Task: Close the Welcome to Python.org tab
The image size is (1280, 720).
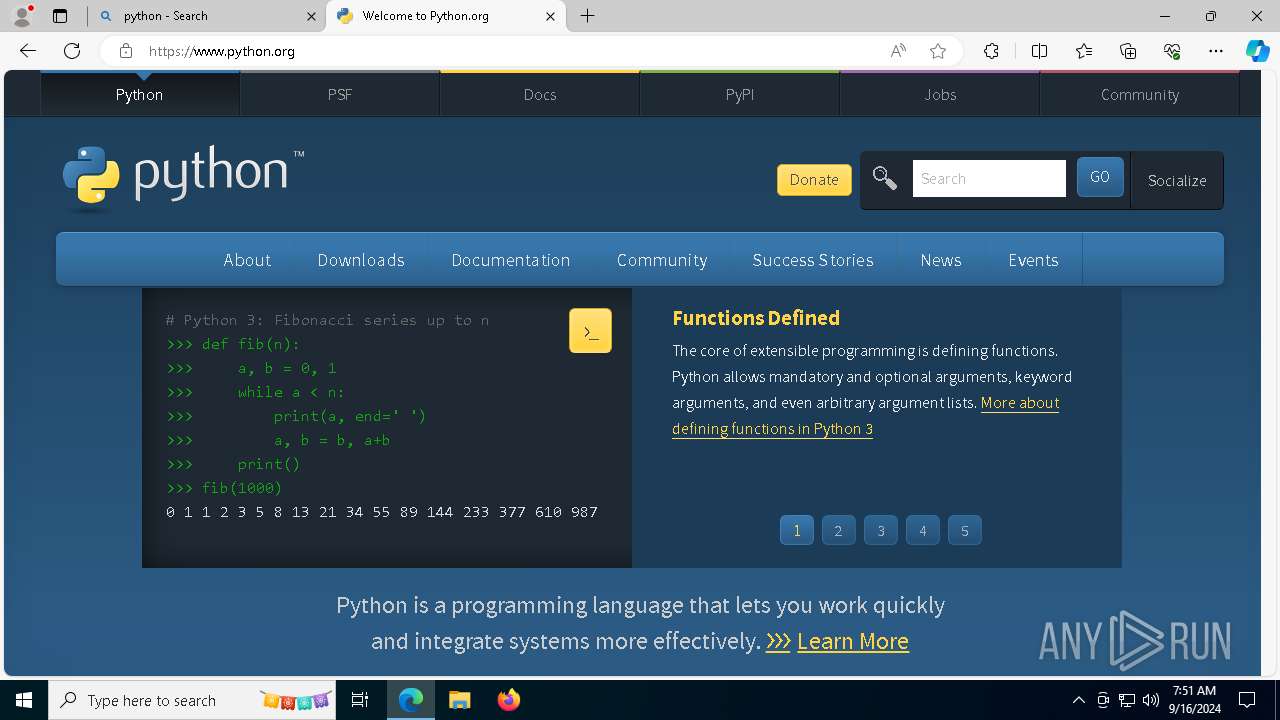Action: (550, 16)
